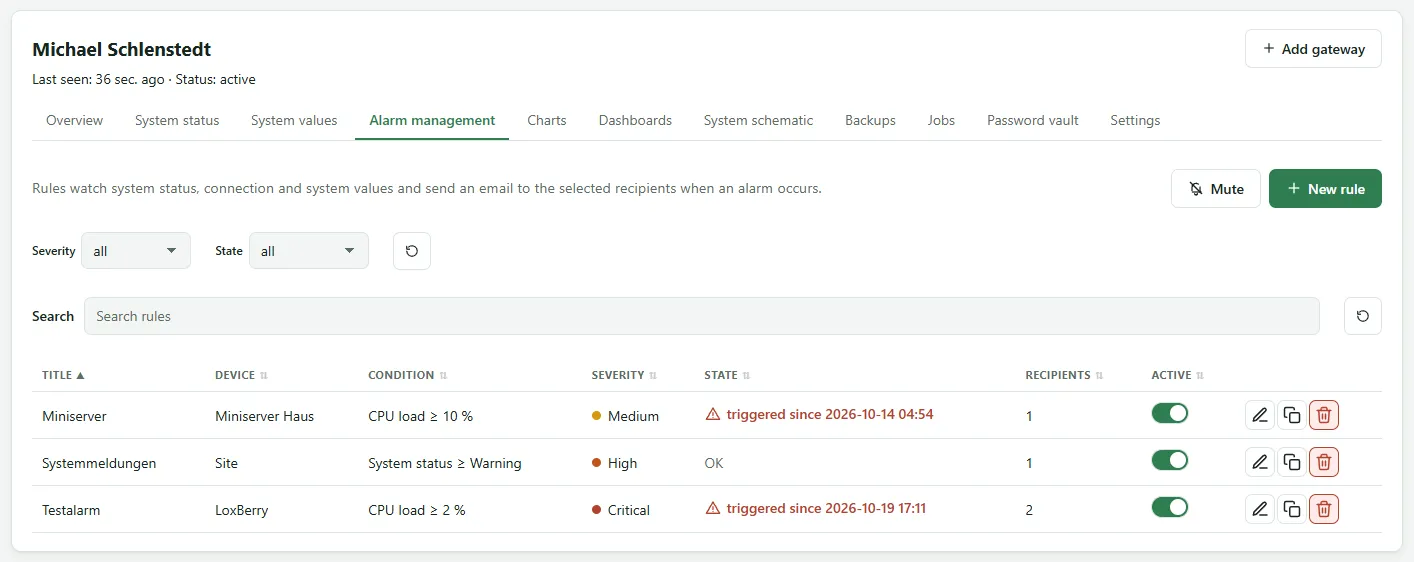Switch to the System status tab
Screen dimensions: 1414x562
coord(177,120)
